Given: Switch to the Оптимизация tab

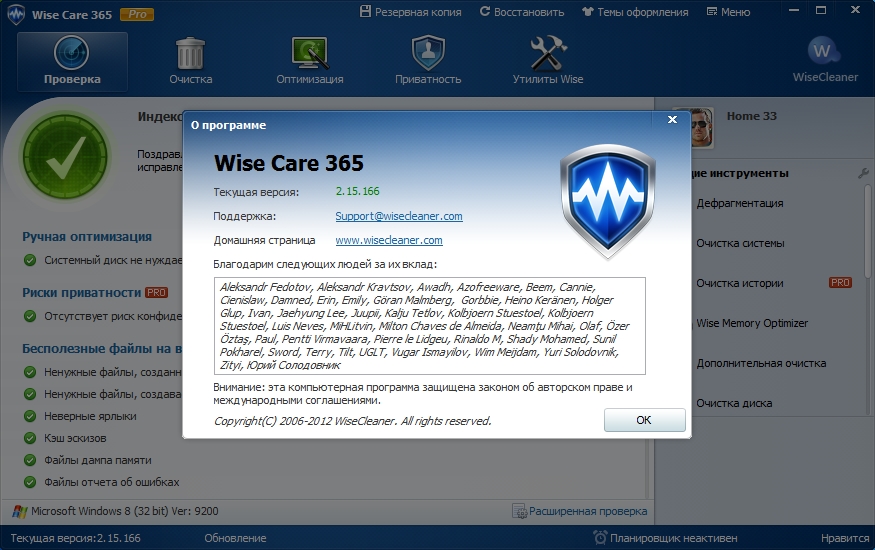Looking at the screenshot, I should click(310, 61).
